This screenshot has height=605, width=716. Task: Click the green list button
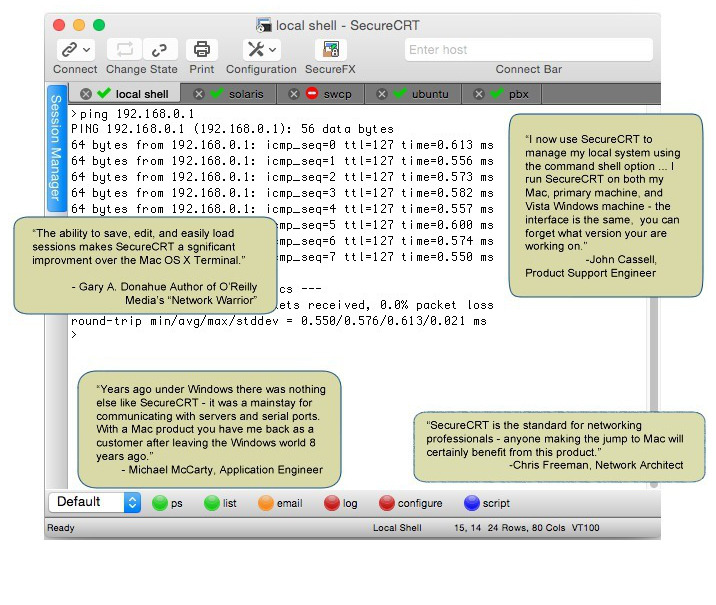click(212, 503)
